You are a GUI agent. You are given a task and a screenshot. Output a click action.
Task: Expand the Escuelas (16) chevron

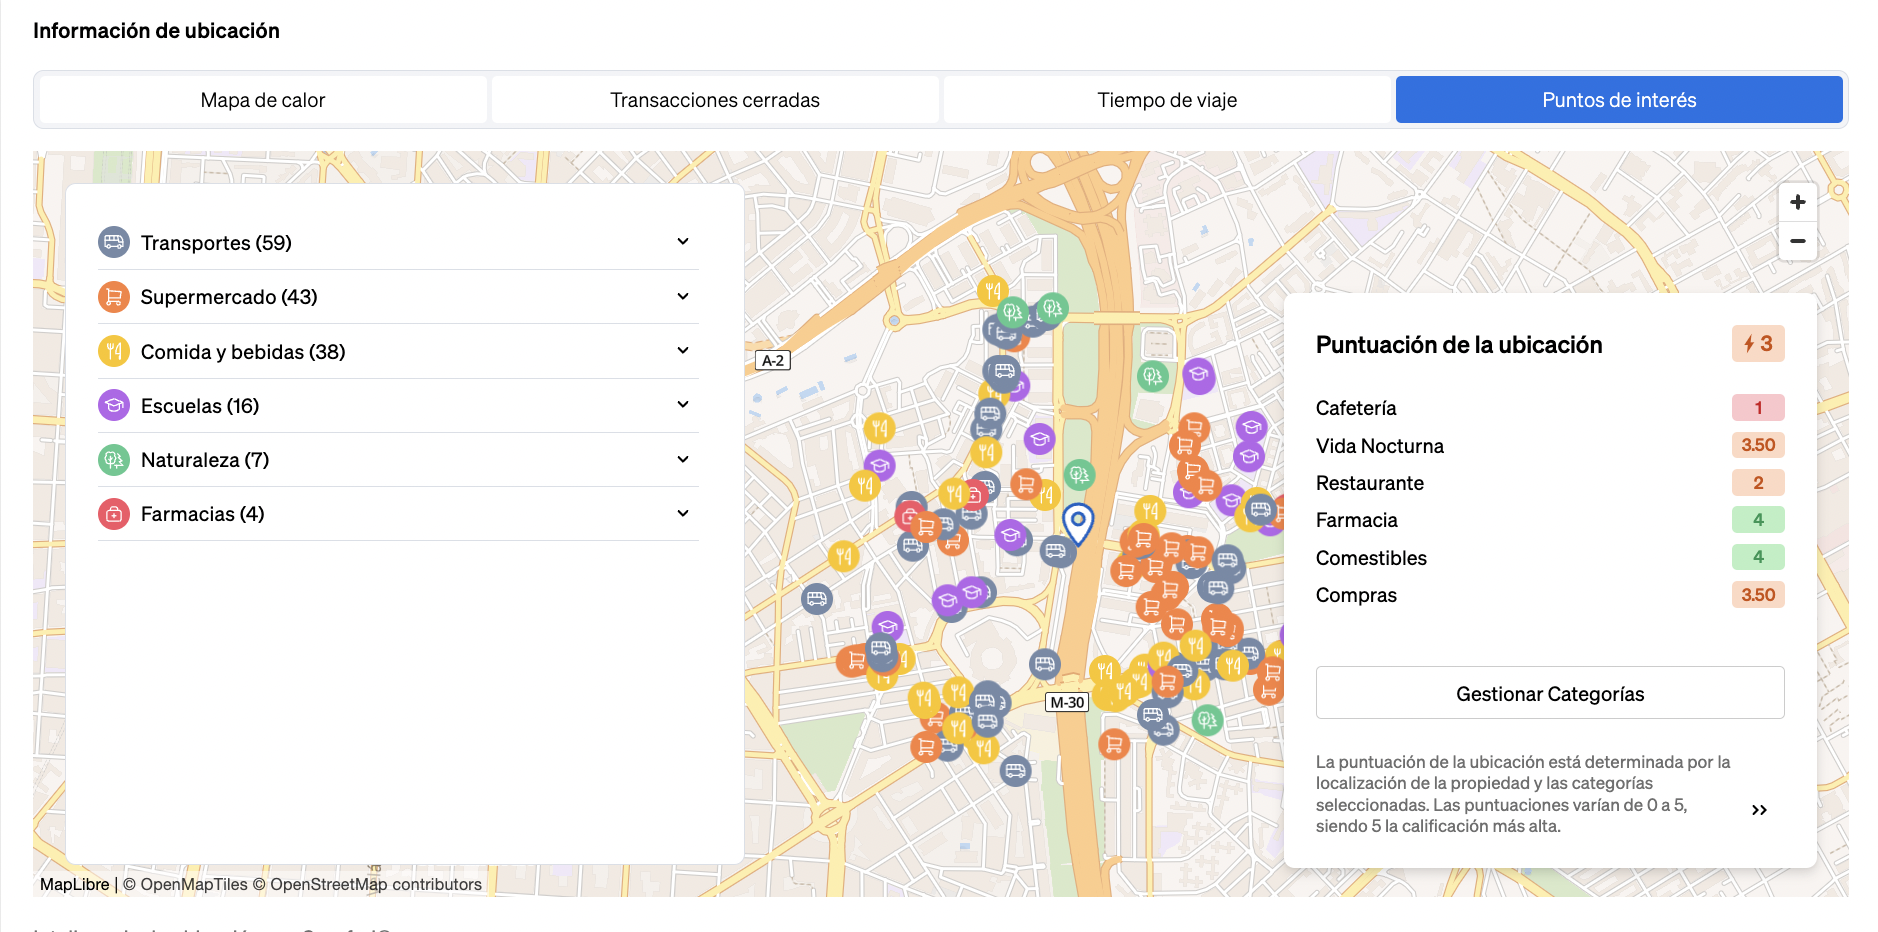(x=683, y=405)
